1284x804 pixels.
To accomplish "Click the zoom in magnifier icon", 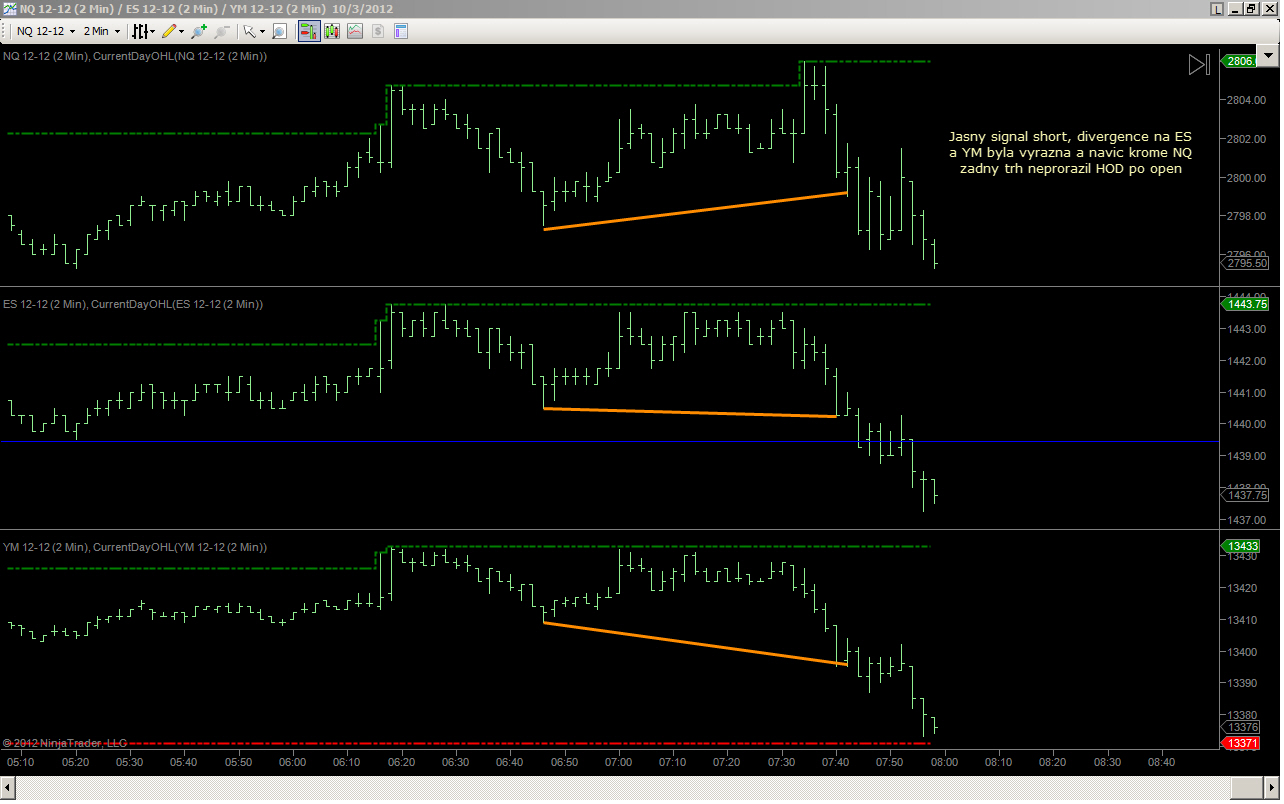I will [x=199, y=31].
